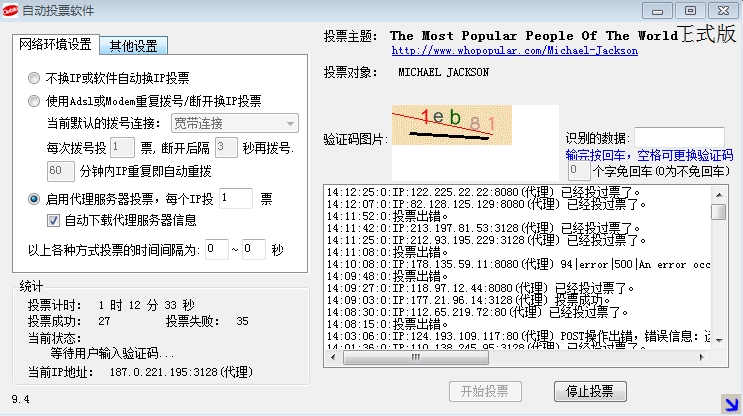Minimize the 自动投票软件 window
This screenshot has width=743, height=416.
coord(657,10)
